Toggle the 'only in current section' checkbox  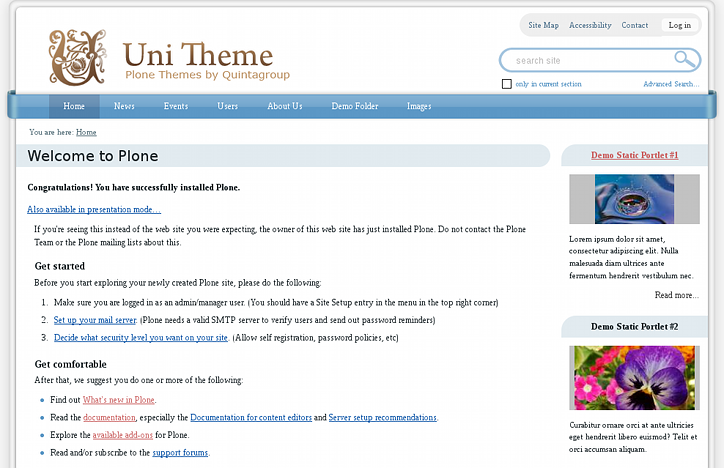click(x=507, y=84)
